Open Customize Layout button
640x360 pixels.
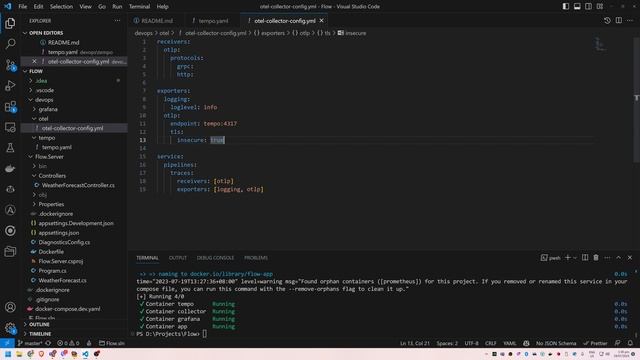[x=600, y=7]
